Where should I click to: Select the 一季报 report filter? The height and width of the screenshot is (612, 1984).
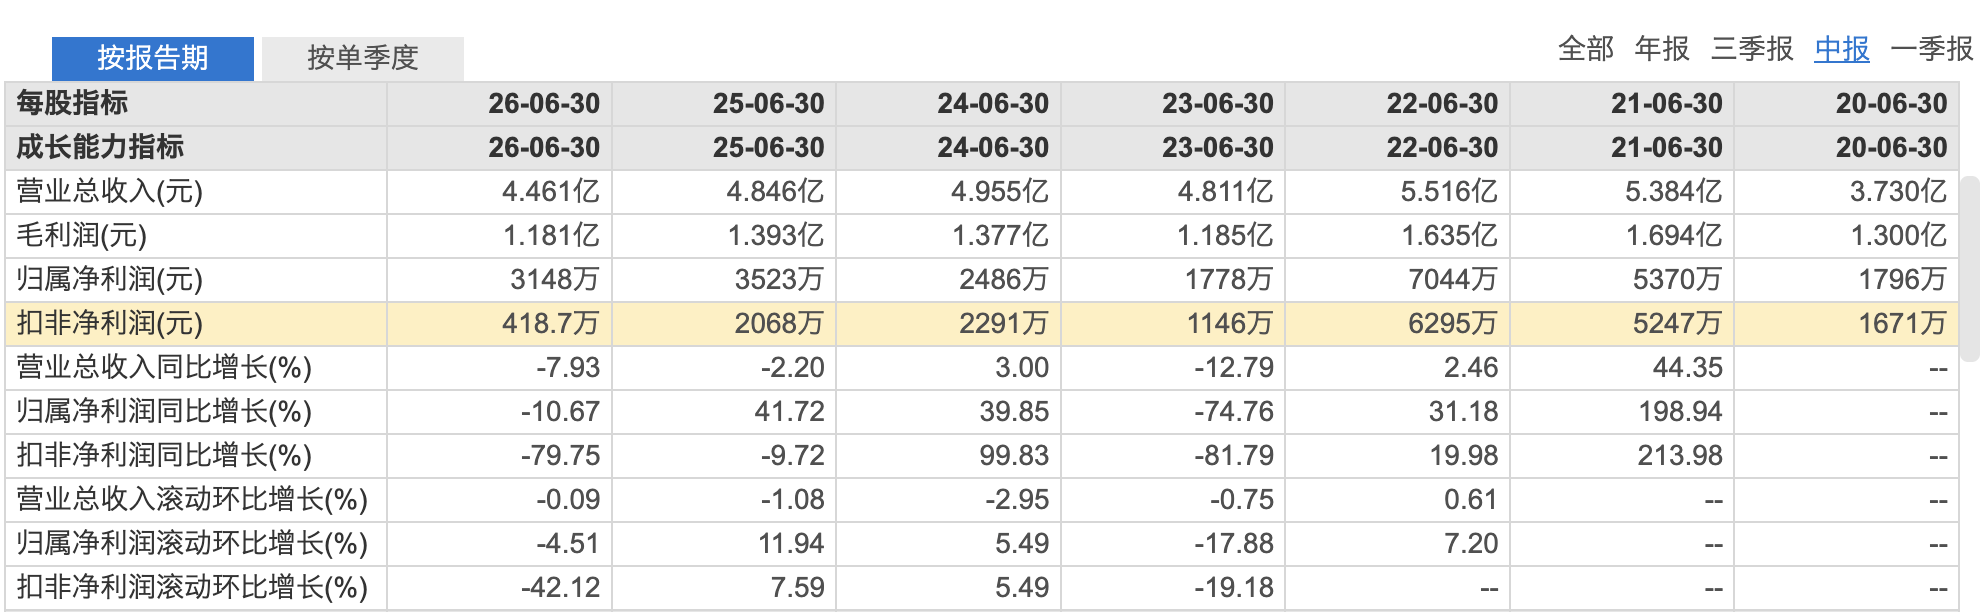(x=1932, y=49)
